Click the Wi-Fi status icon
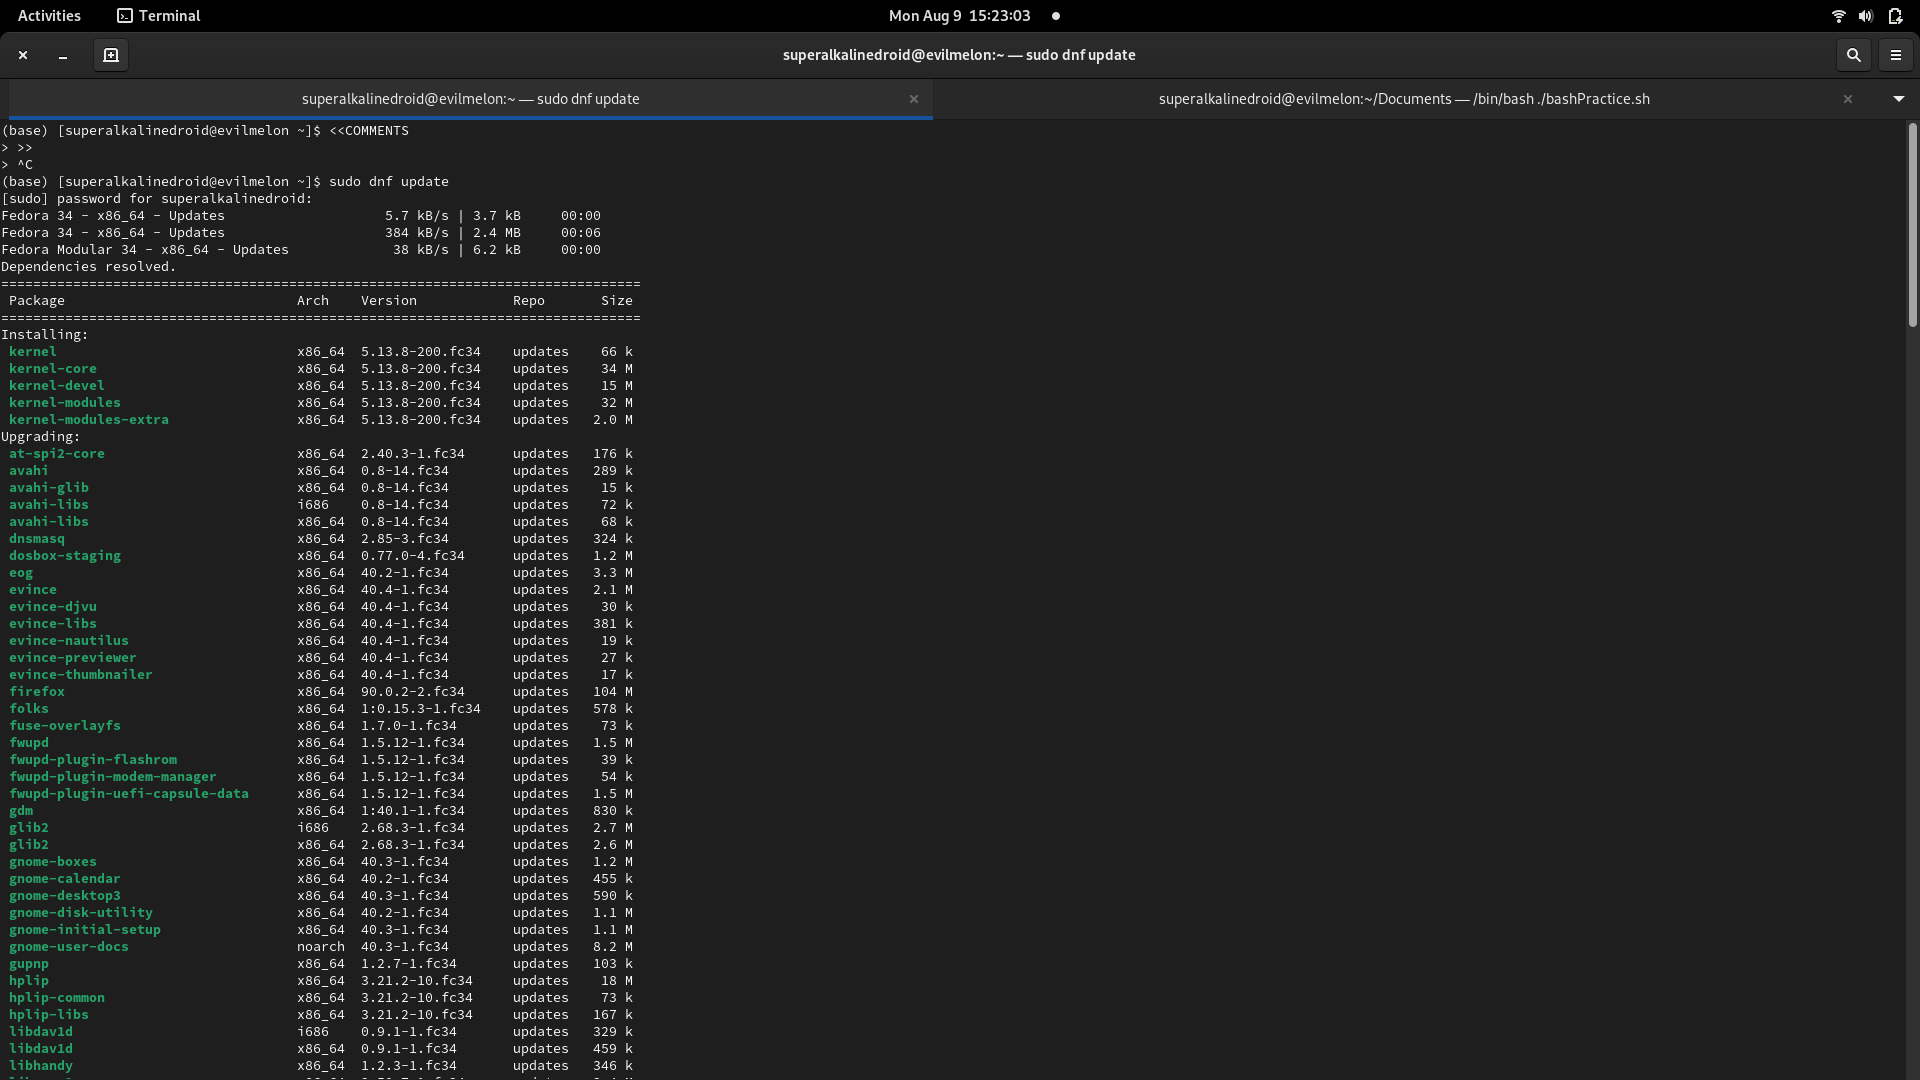 [1837, 16]
